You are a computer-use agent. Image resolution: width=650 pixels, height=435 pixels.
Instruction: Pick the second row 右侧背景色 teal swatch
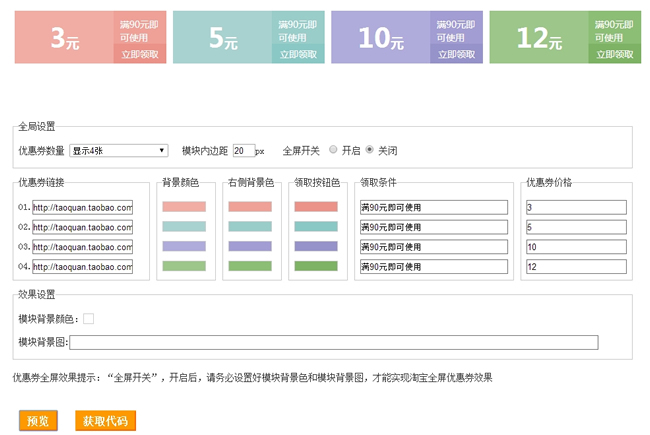coord(250,227)
